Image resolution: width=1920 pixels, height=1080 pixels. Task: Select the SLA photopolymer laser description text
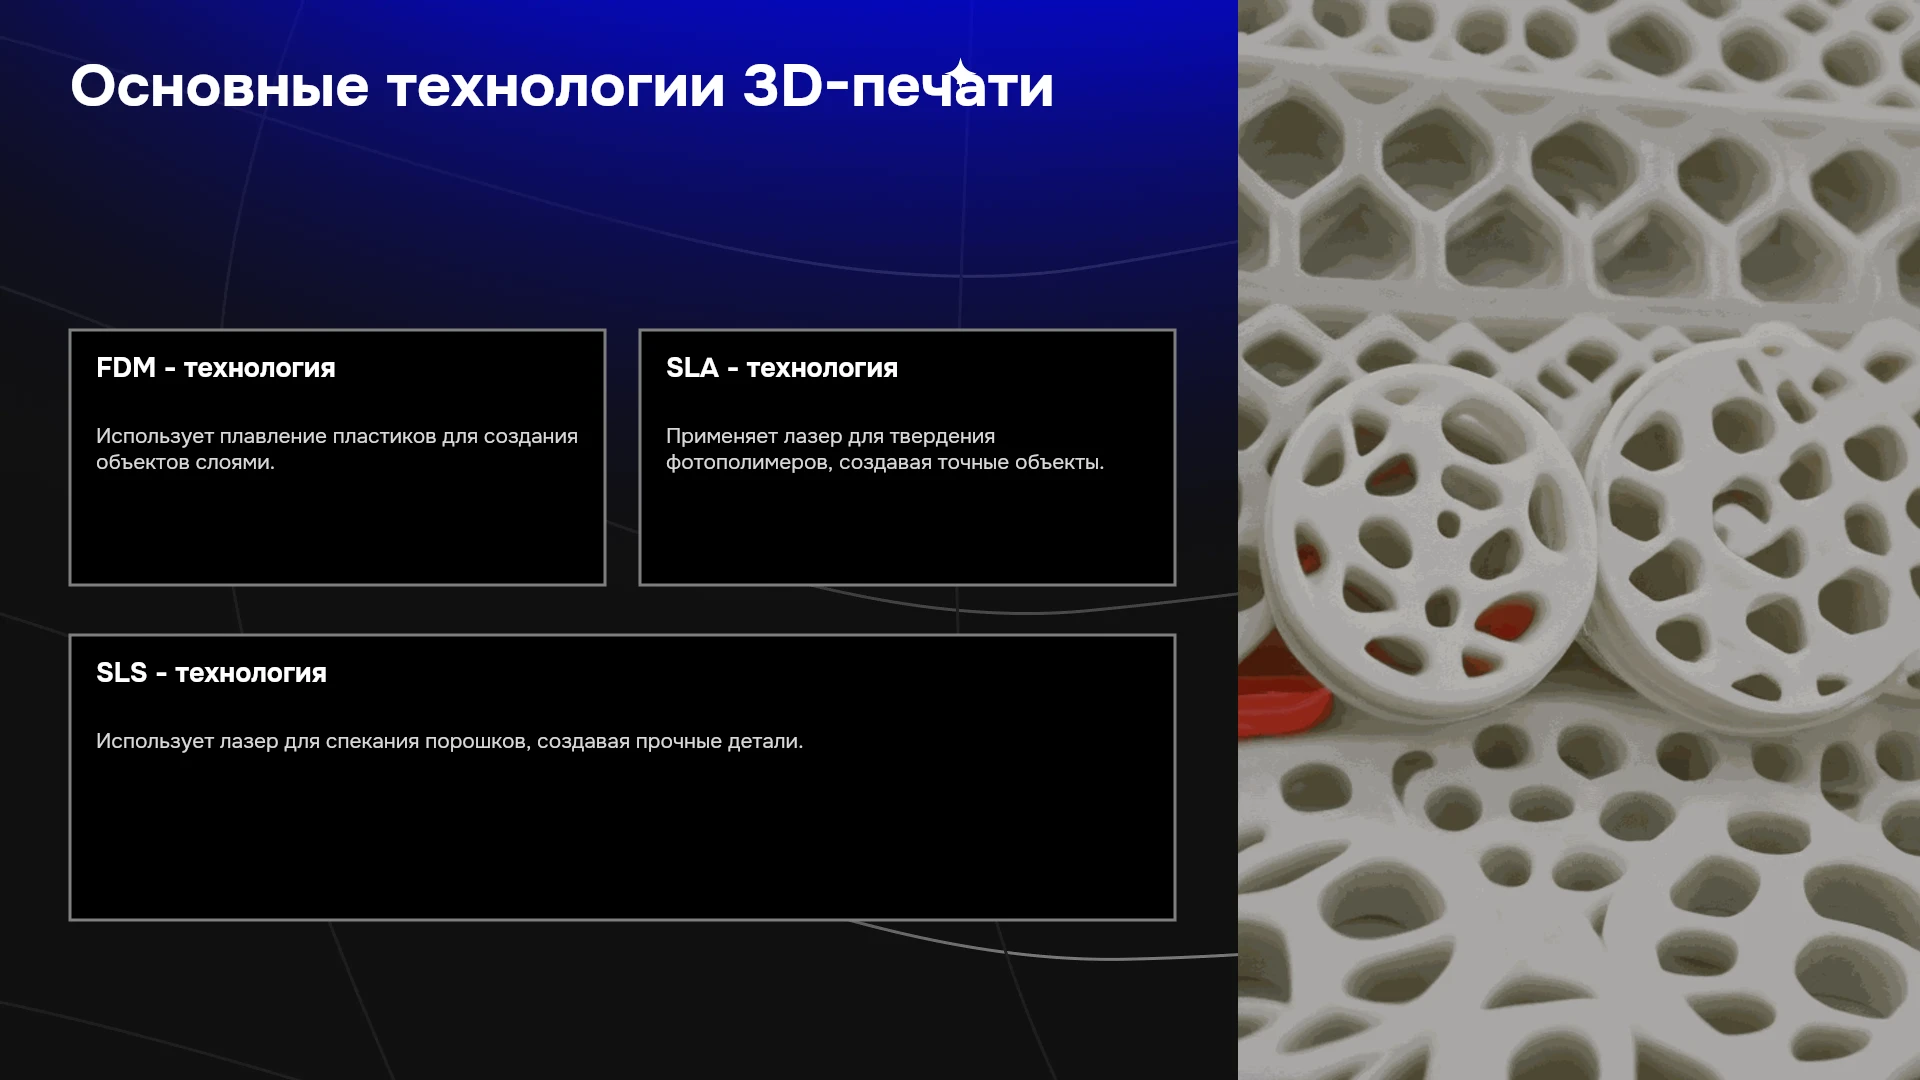click(885, 449)
